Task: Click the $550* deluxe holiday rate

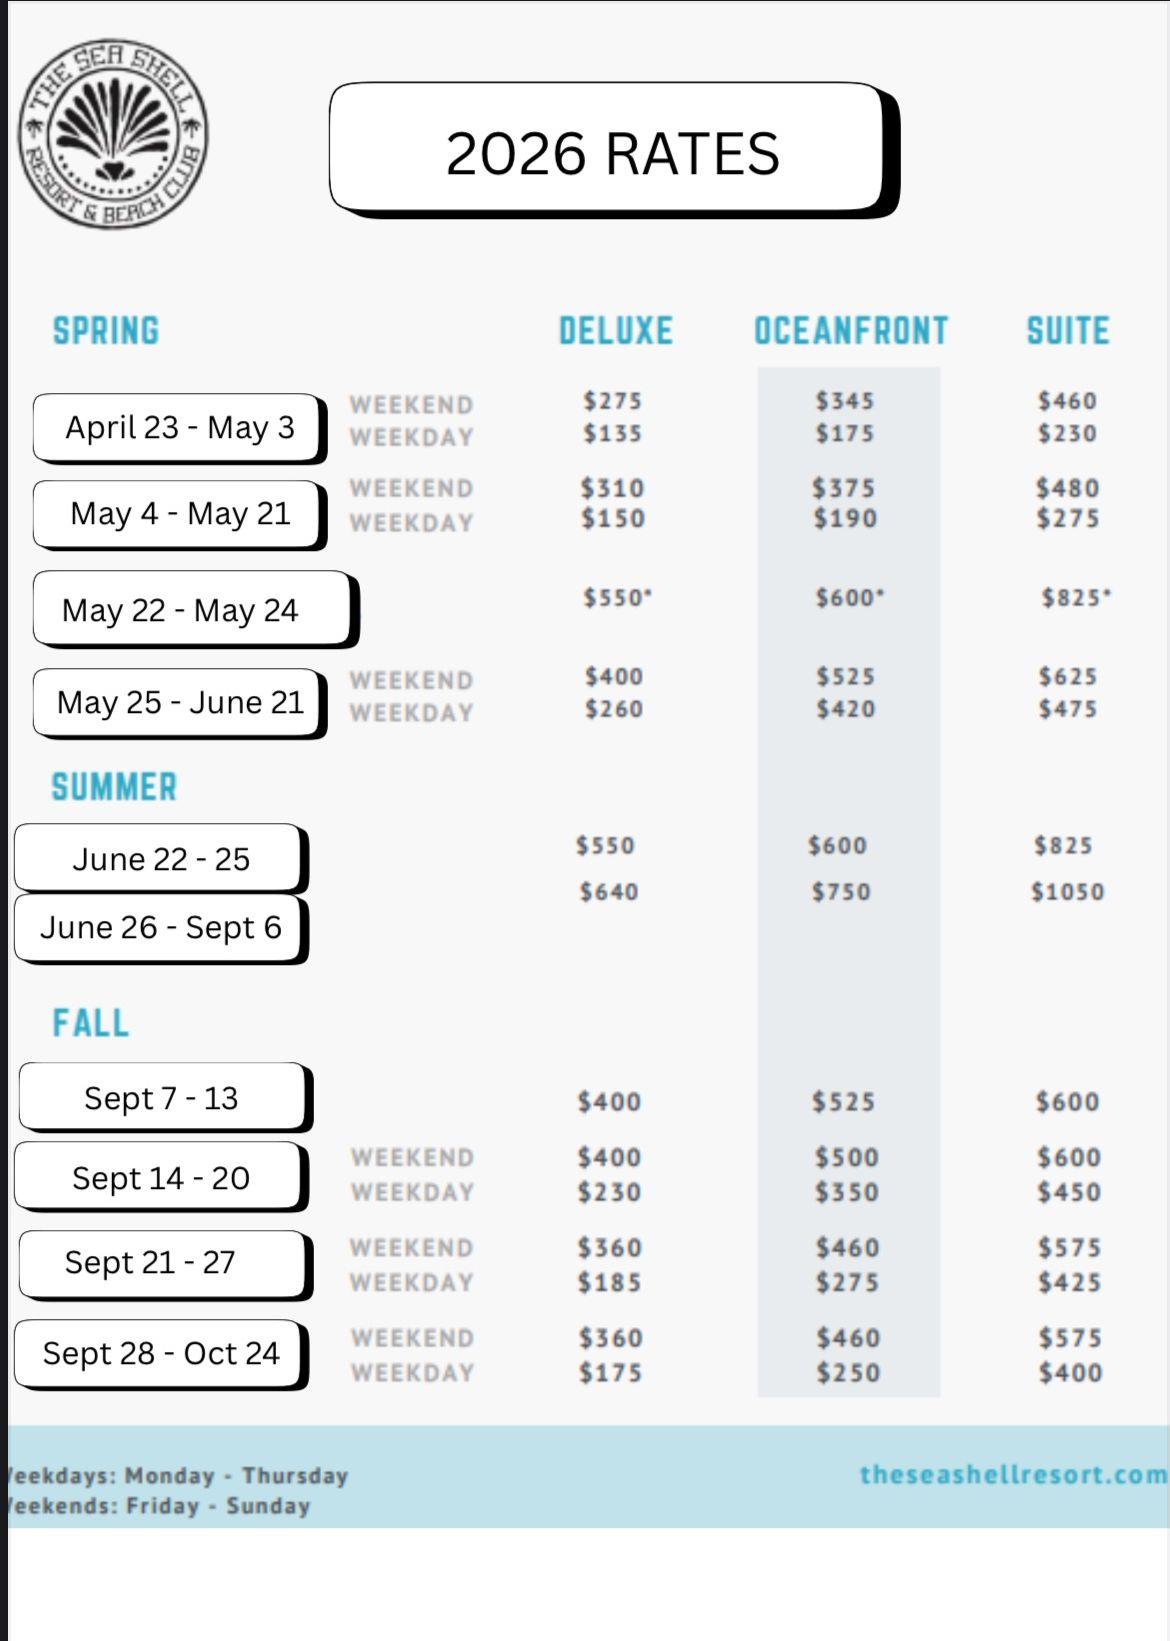Action: (617, 597)
